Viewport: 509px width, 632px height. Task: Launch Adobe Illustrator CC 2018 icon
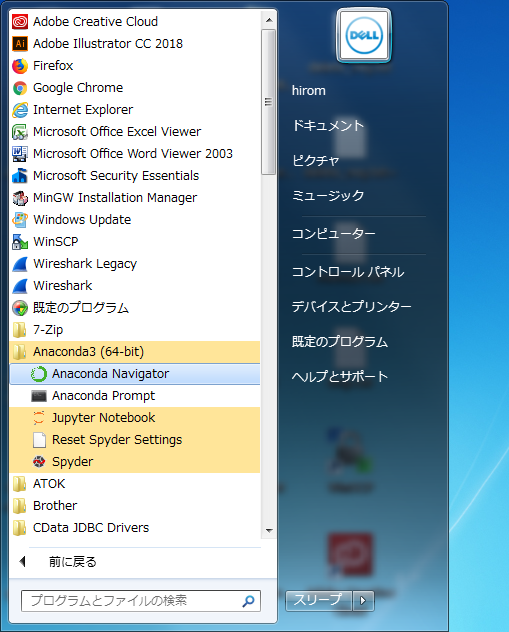(20, 44)
